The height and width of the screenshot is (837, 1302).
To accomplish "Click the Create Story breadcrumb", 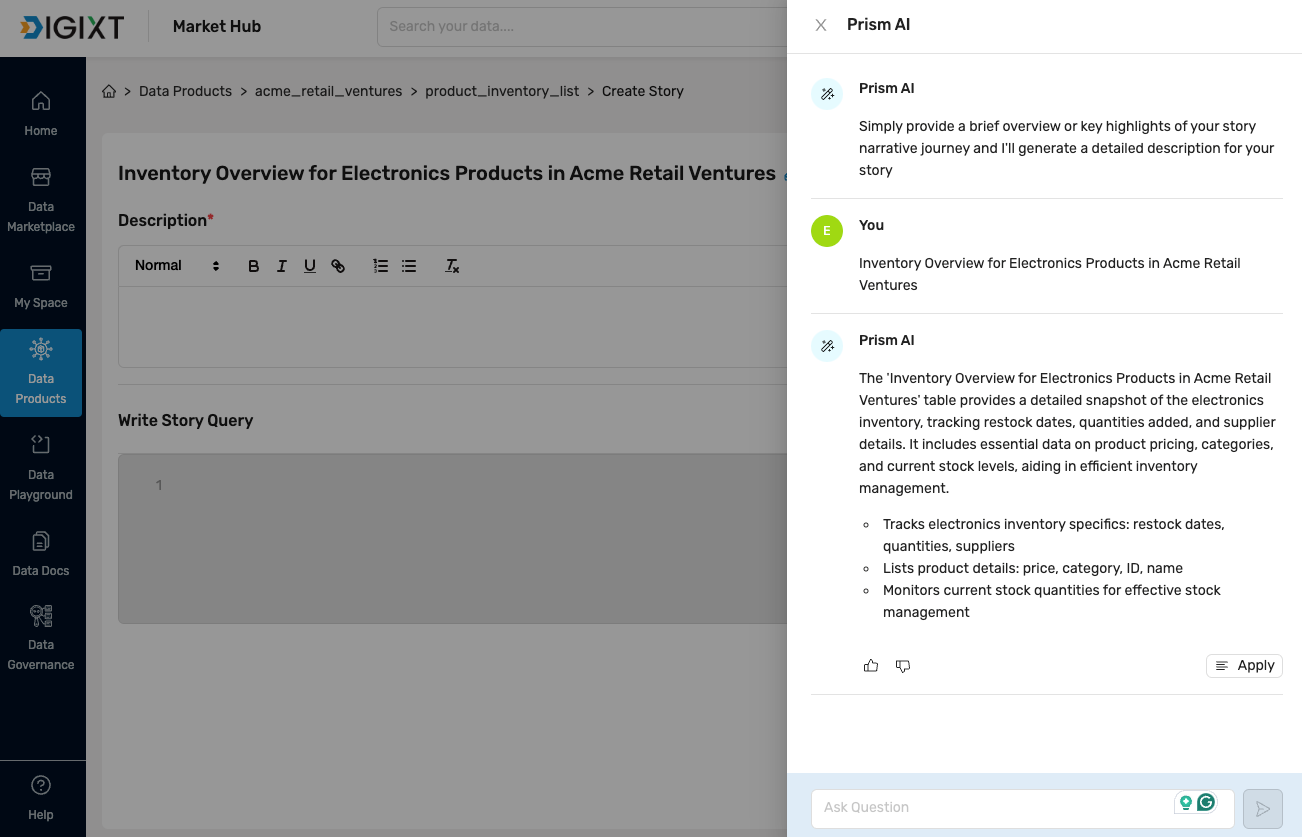I will pyautogui.click(x=643, y=91).
